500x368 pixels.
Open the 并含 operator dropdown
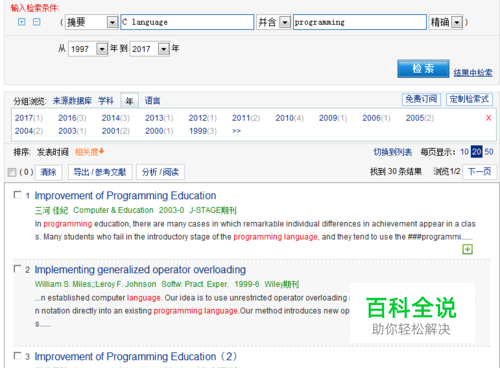285,22
